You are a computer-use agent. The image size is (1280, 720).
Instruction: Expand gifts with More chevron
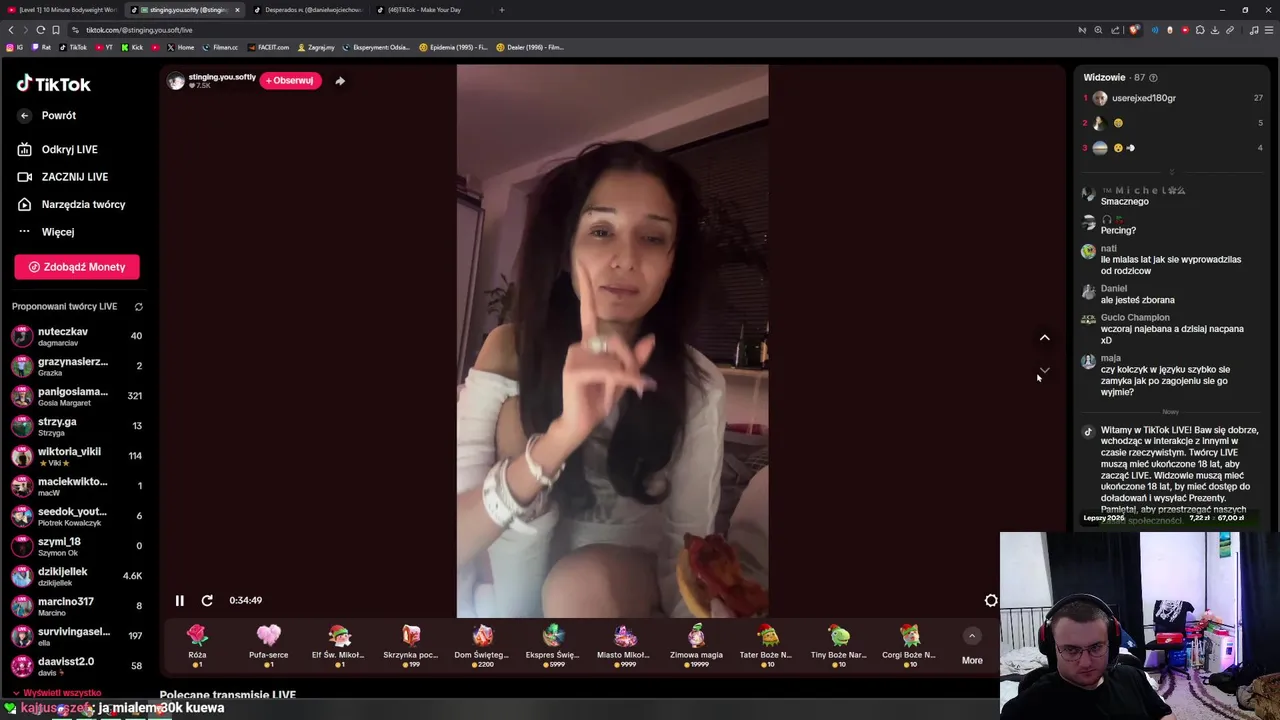971,636
